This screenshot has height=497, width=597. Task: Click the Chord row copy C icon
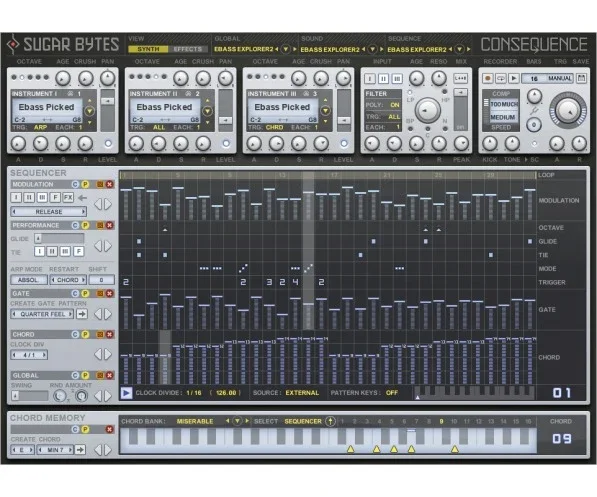tap(75, 334)
